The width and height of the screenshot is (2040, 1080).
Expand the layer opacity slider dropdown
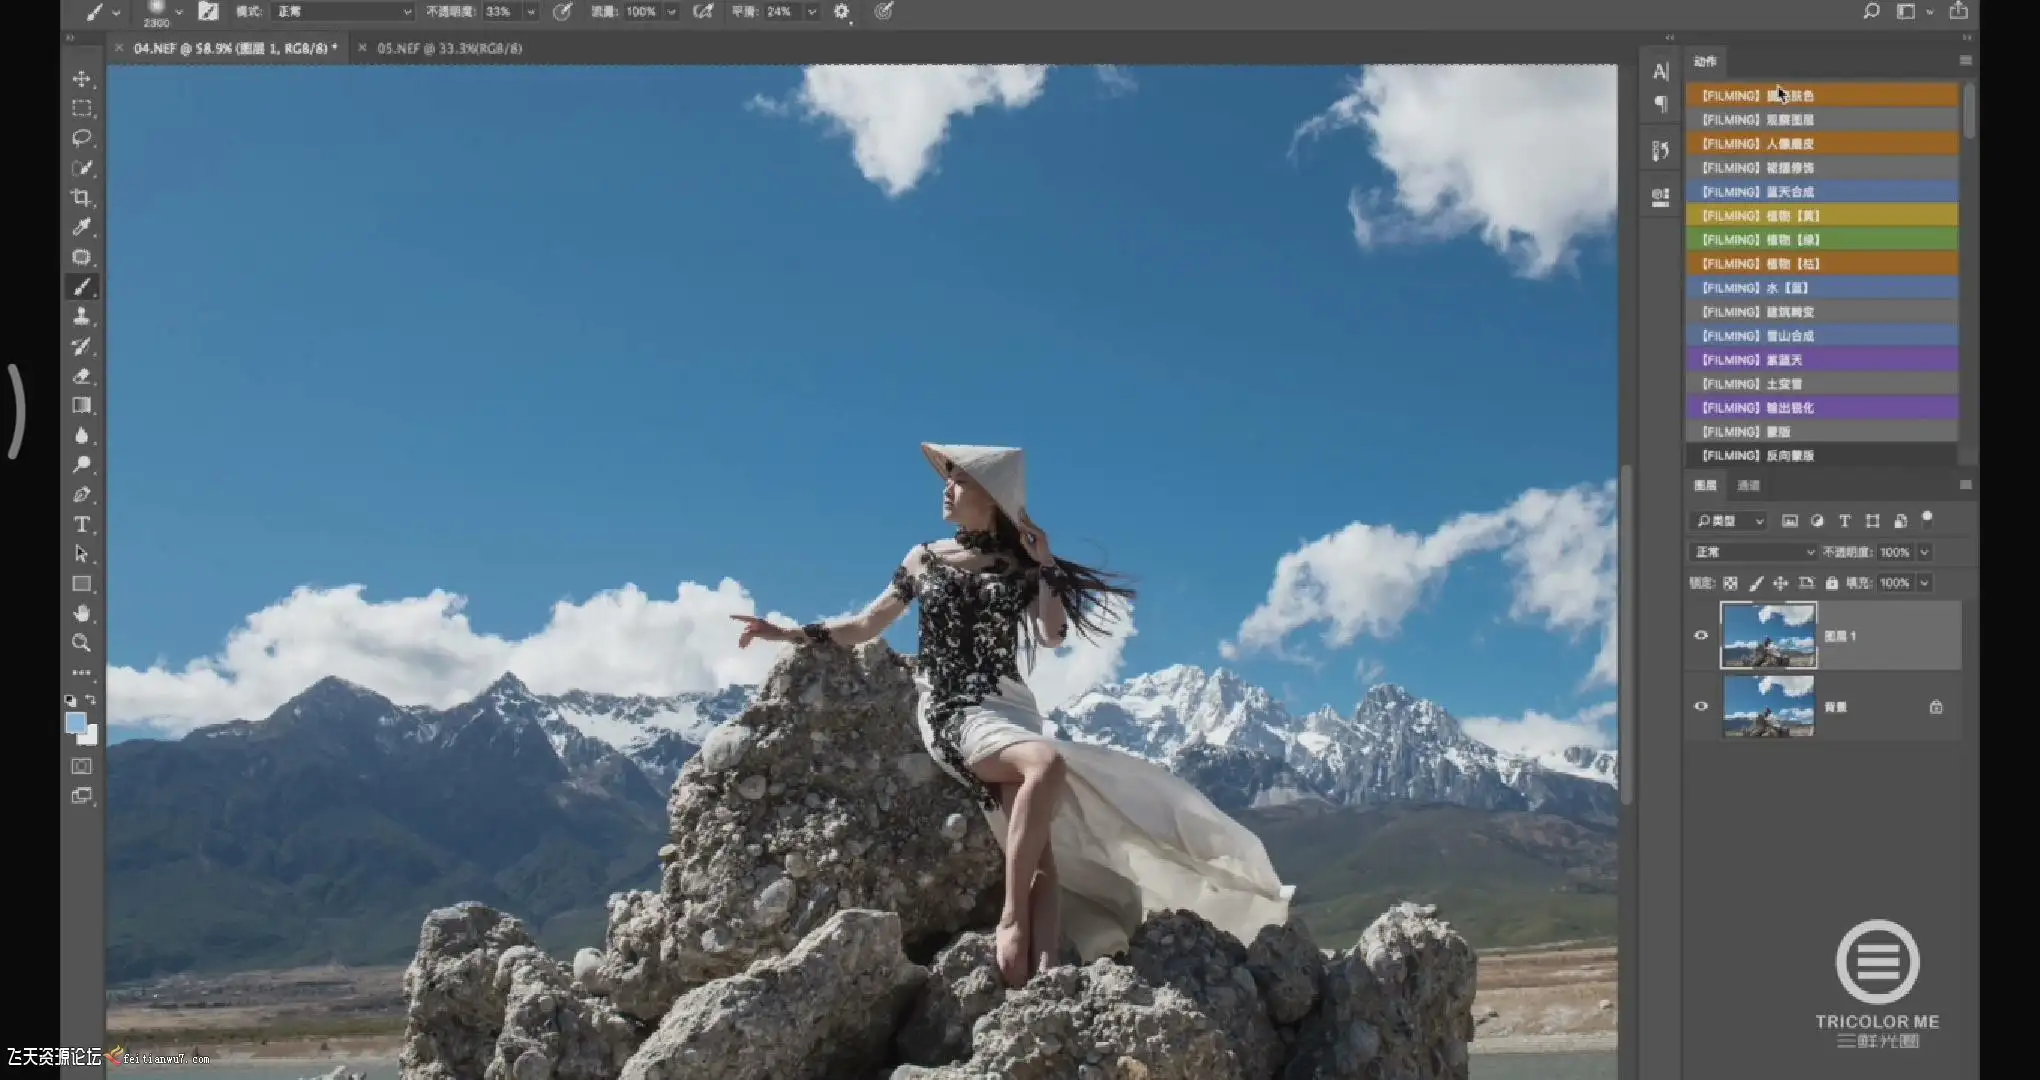(1924, 552)
